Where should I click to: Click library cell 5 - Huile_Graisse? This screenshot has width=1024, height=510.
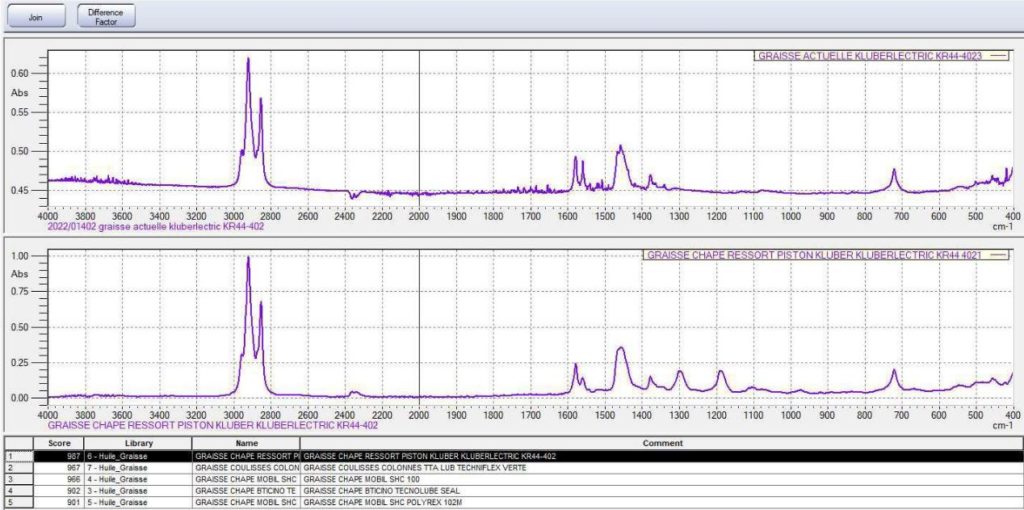[x=138, y=502]
